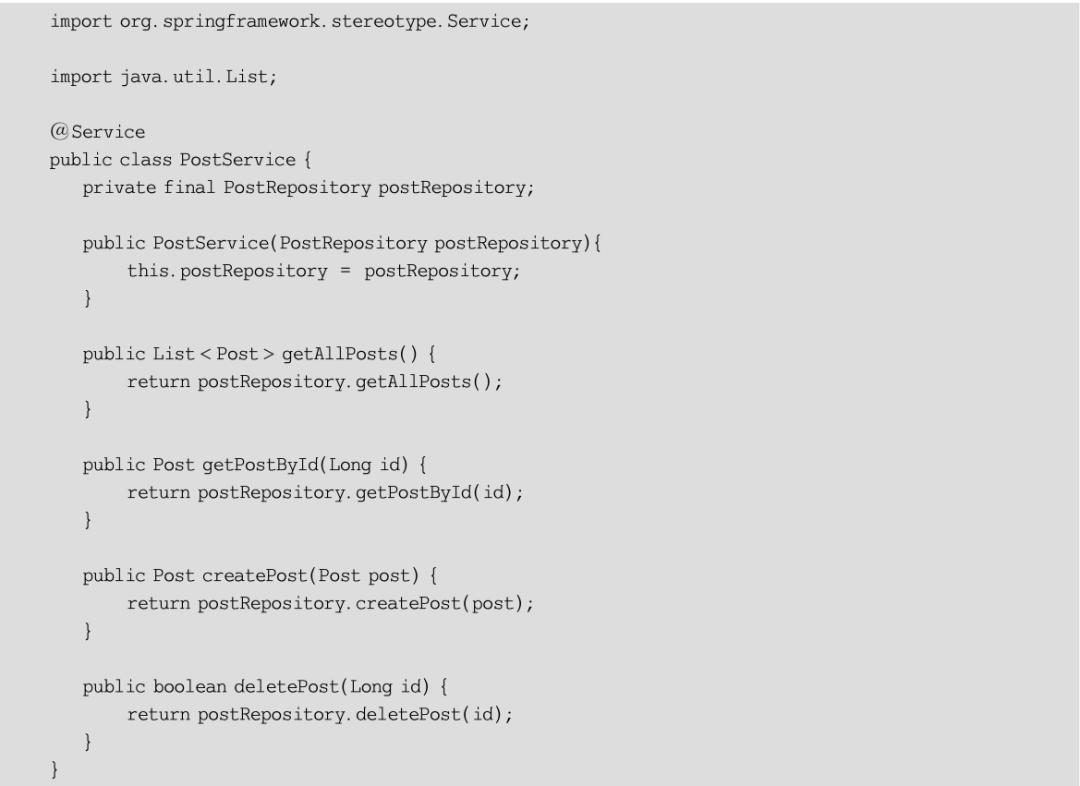Click the final closing brace of the class
The width and height of the screenshot is (1080, 786).
click(54, 771)
